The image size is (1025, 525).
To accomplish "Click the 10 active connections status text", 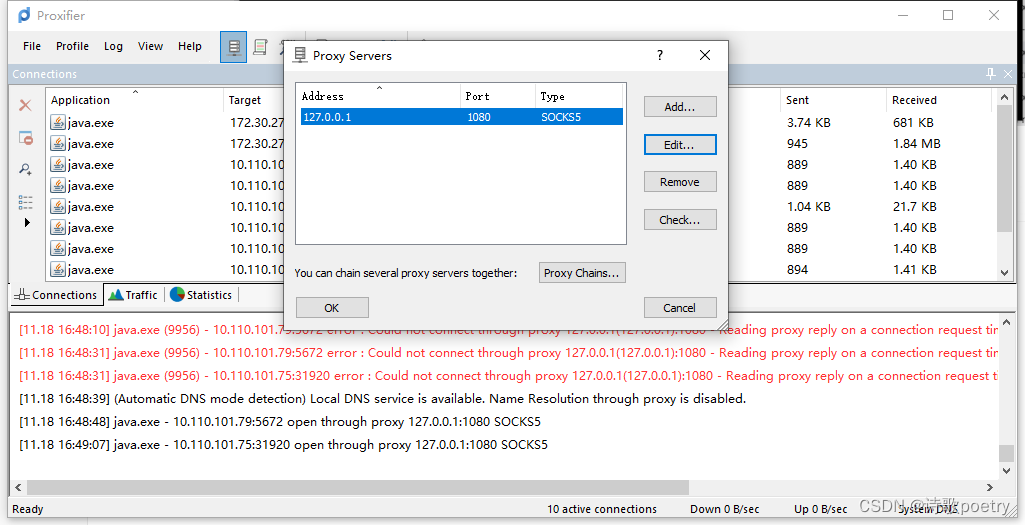I will [602, 509].
